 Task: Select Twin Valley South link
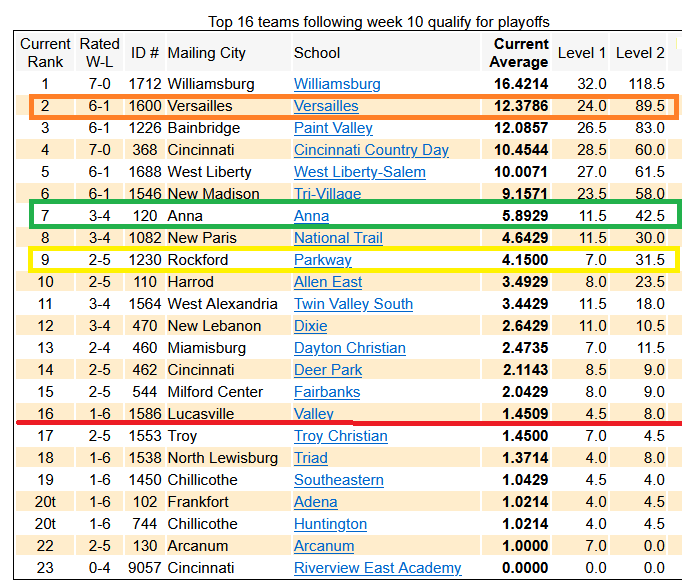(x=353, y=304)
